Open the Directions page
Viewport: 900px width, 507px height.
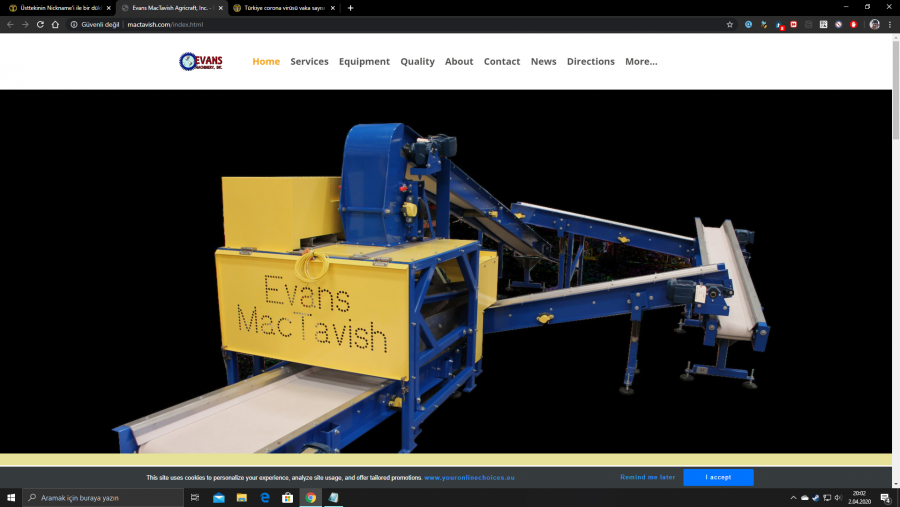point(591,61)
